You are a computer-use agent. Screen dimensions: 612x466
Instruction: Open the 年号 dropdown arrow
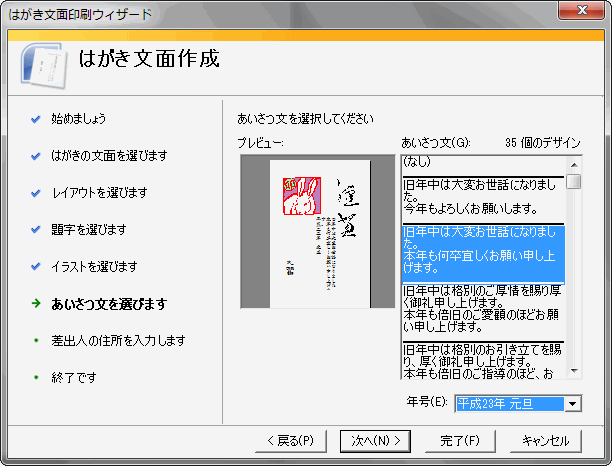point(572,403)
